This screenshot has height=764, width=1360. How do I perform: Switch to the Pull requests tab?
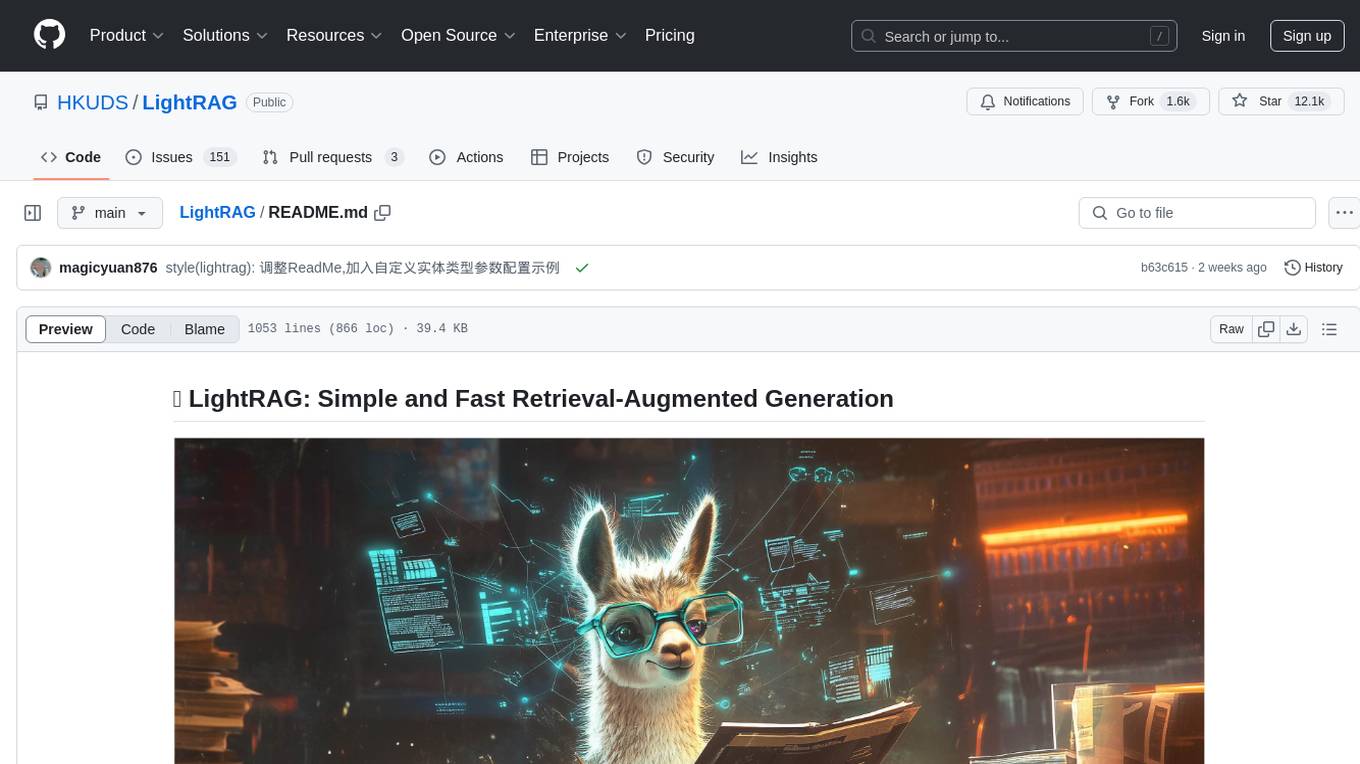pyautogui.click(x=333, y=157)
